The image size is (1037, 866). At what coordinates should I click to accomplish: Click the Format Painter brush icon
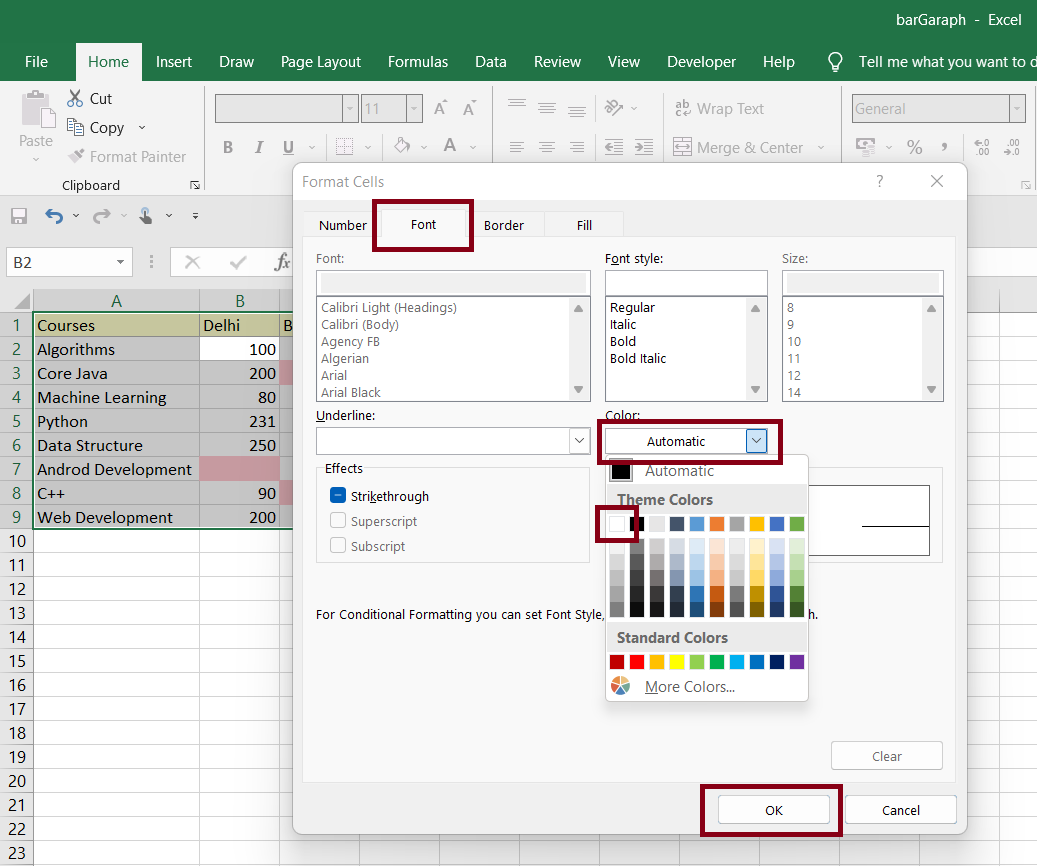tap(76, 157)
